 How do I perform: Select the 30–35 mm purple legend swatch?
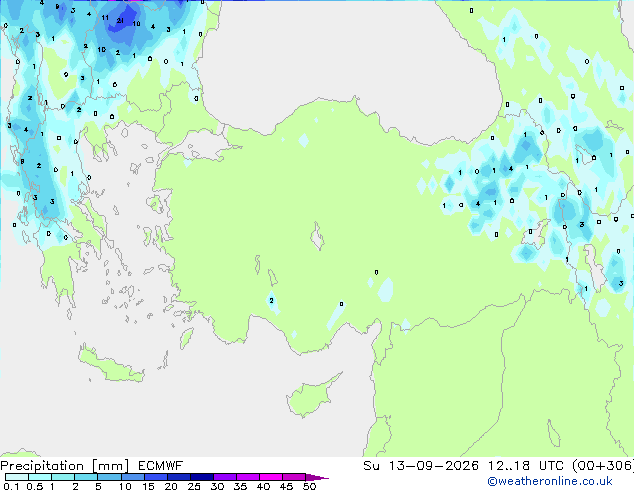[x=225, y=477]
